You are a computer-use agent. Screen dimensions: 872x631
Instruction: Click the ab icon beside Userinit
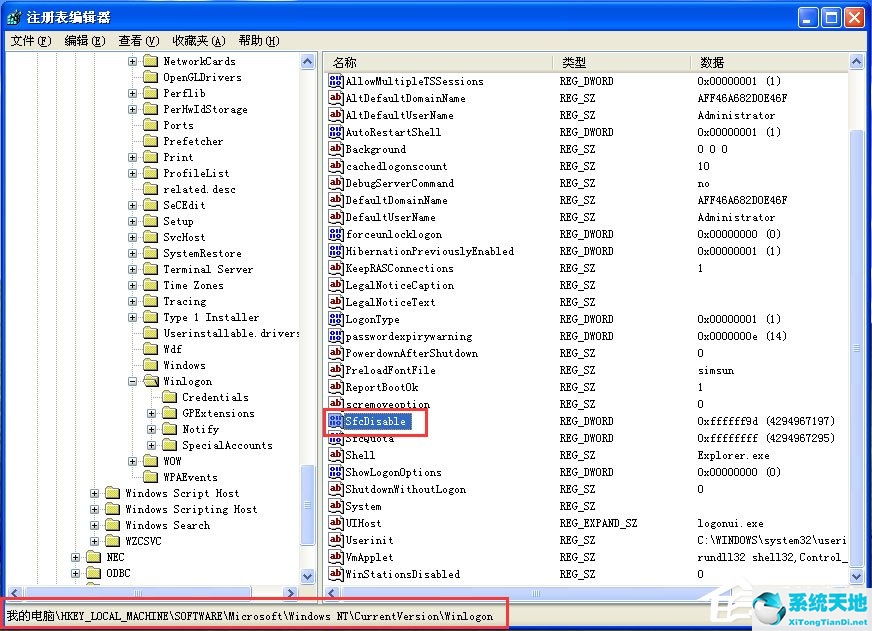tap(334, 540)
